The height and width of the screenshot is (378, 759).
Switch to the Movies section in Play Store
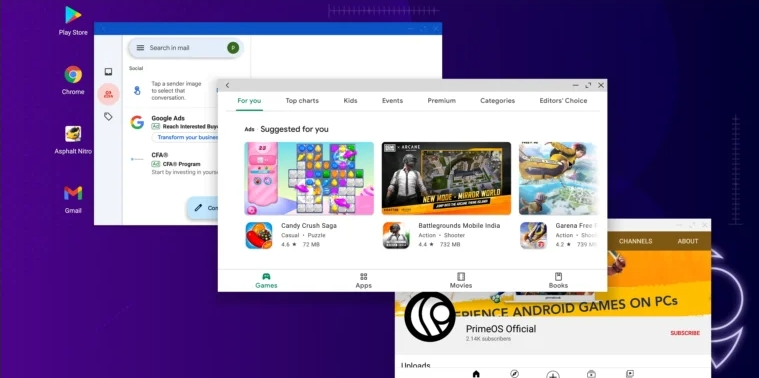click(461, 280)
